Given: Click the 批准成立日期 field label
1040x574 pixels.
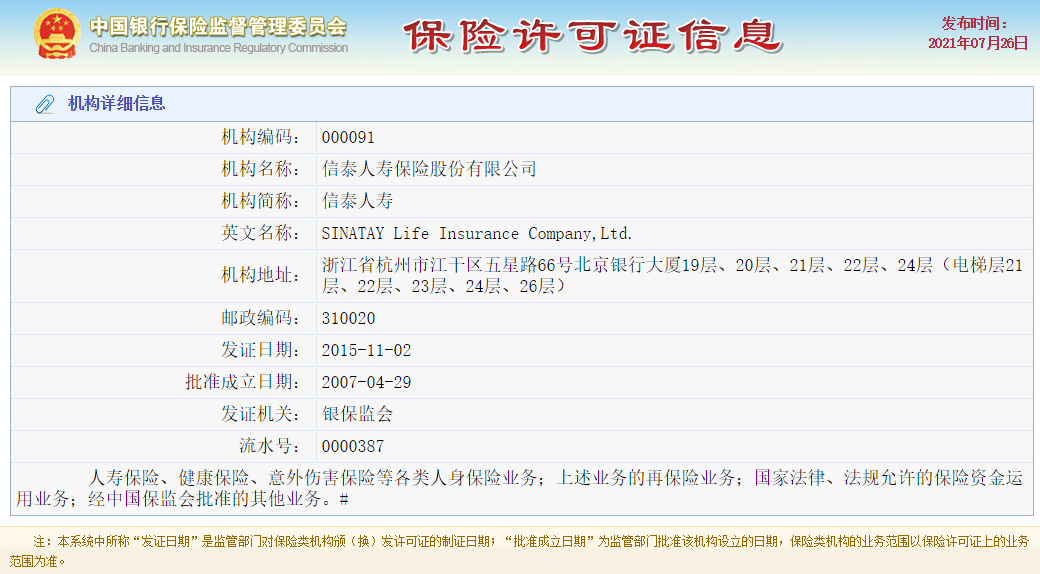Looking at the screenshot, I should coord(242,382).
